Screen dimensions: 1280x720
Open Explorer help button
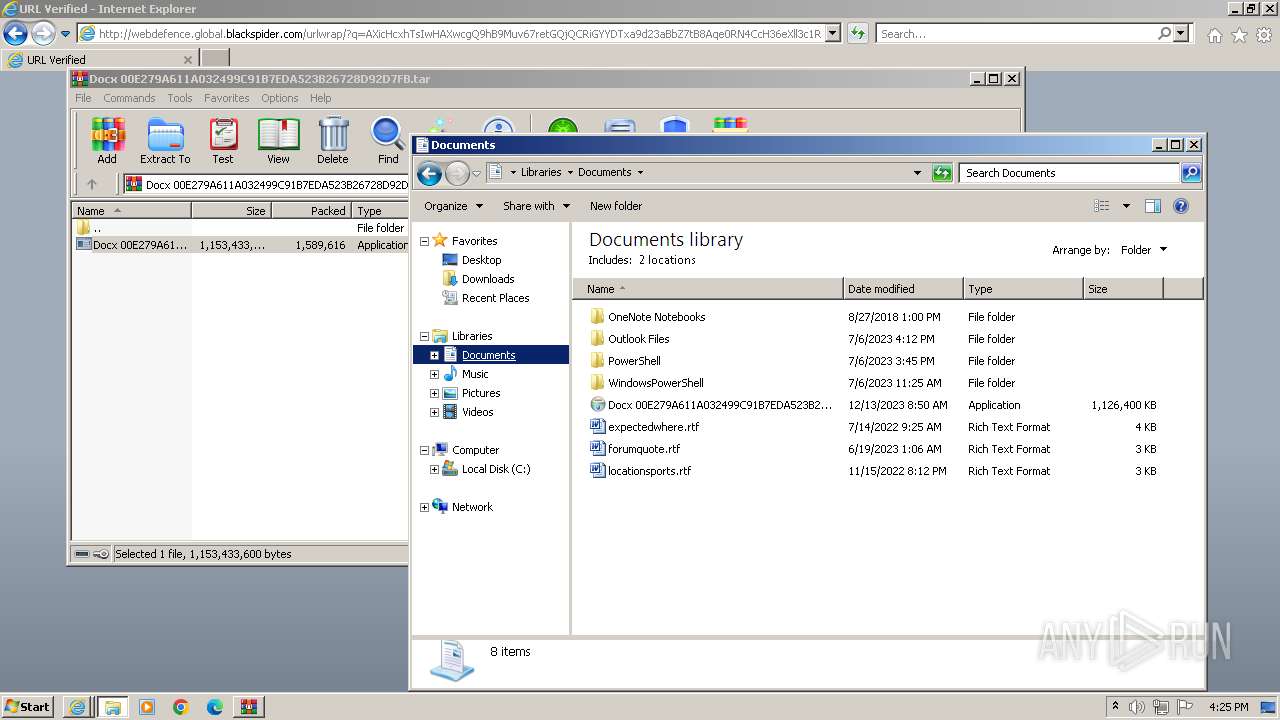[1180, 206]
